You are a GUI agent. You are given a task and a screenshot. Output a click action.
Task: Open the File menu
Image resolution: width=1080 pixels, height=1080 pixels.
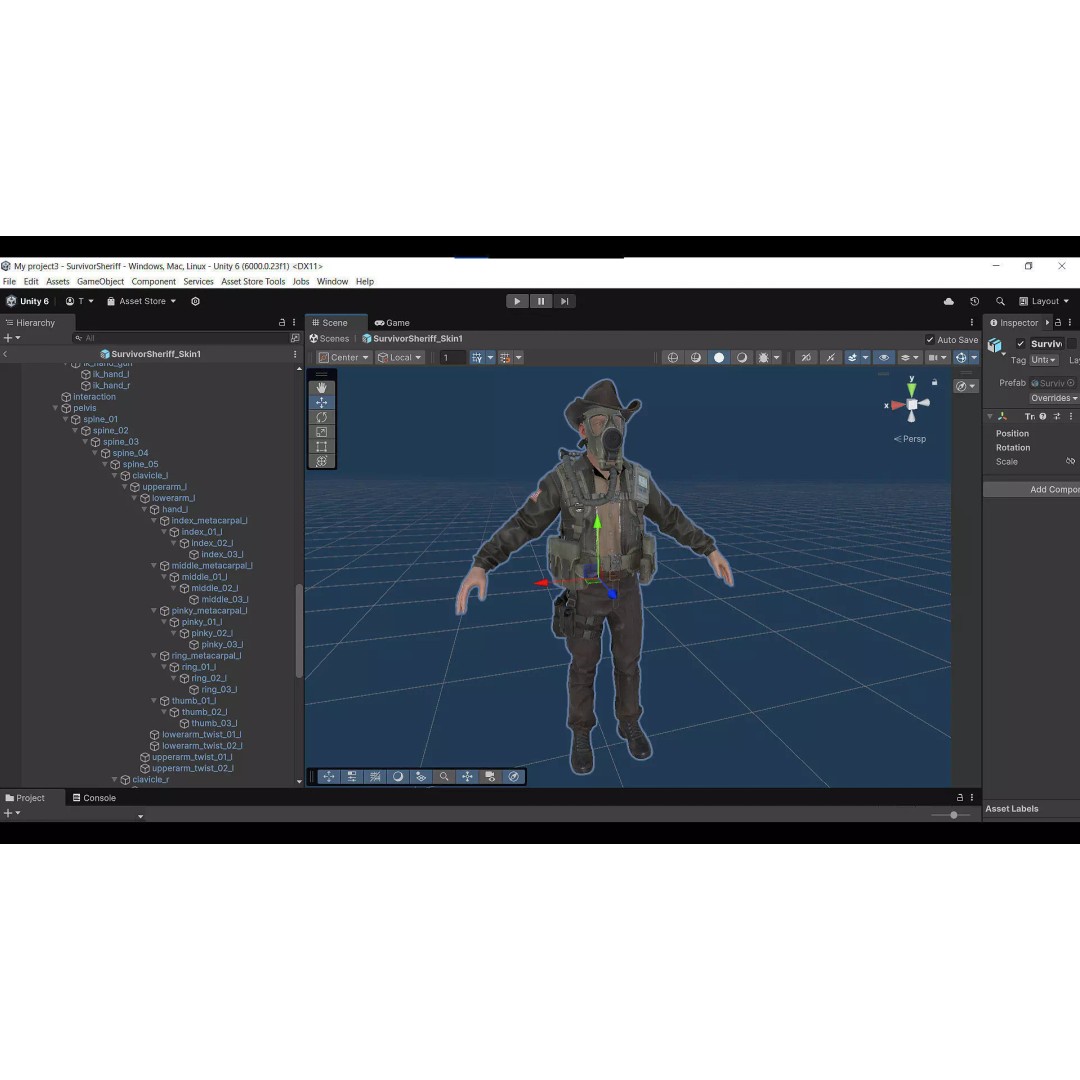coord(10,282)
